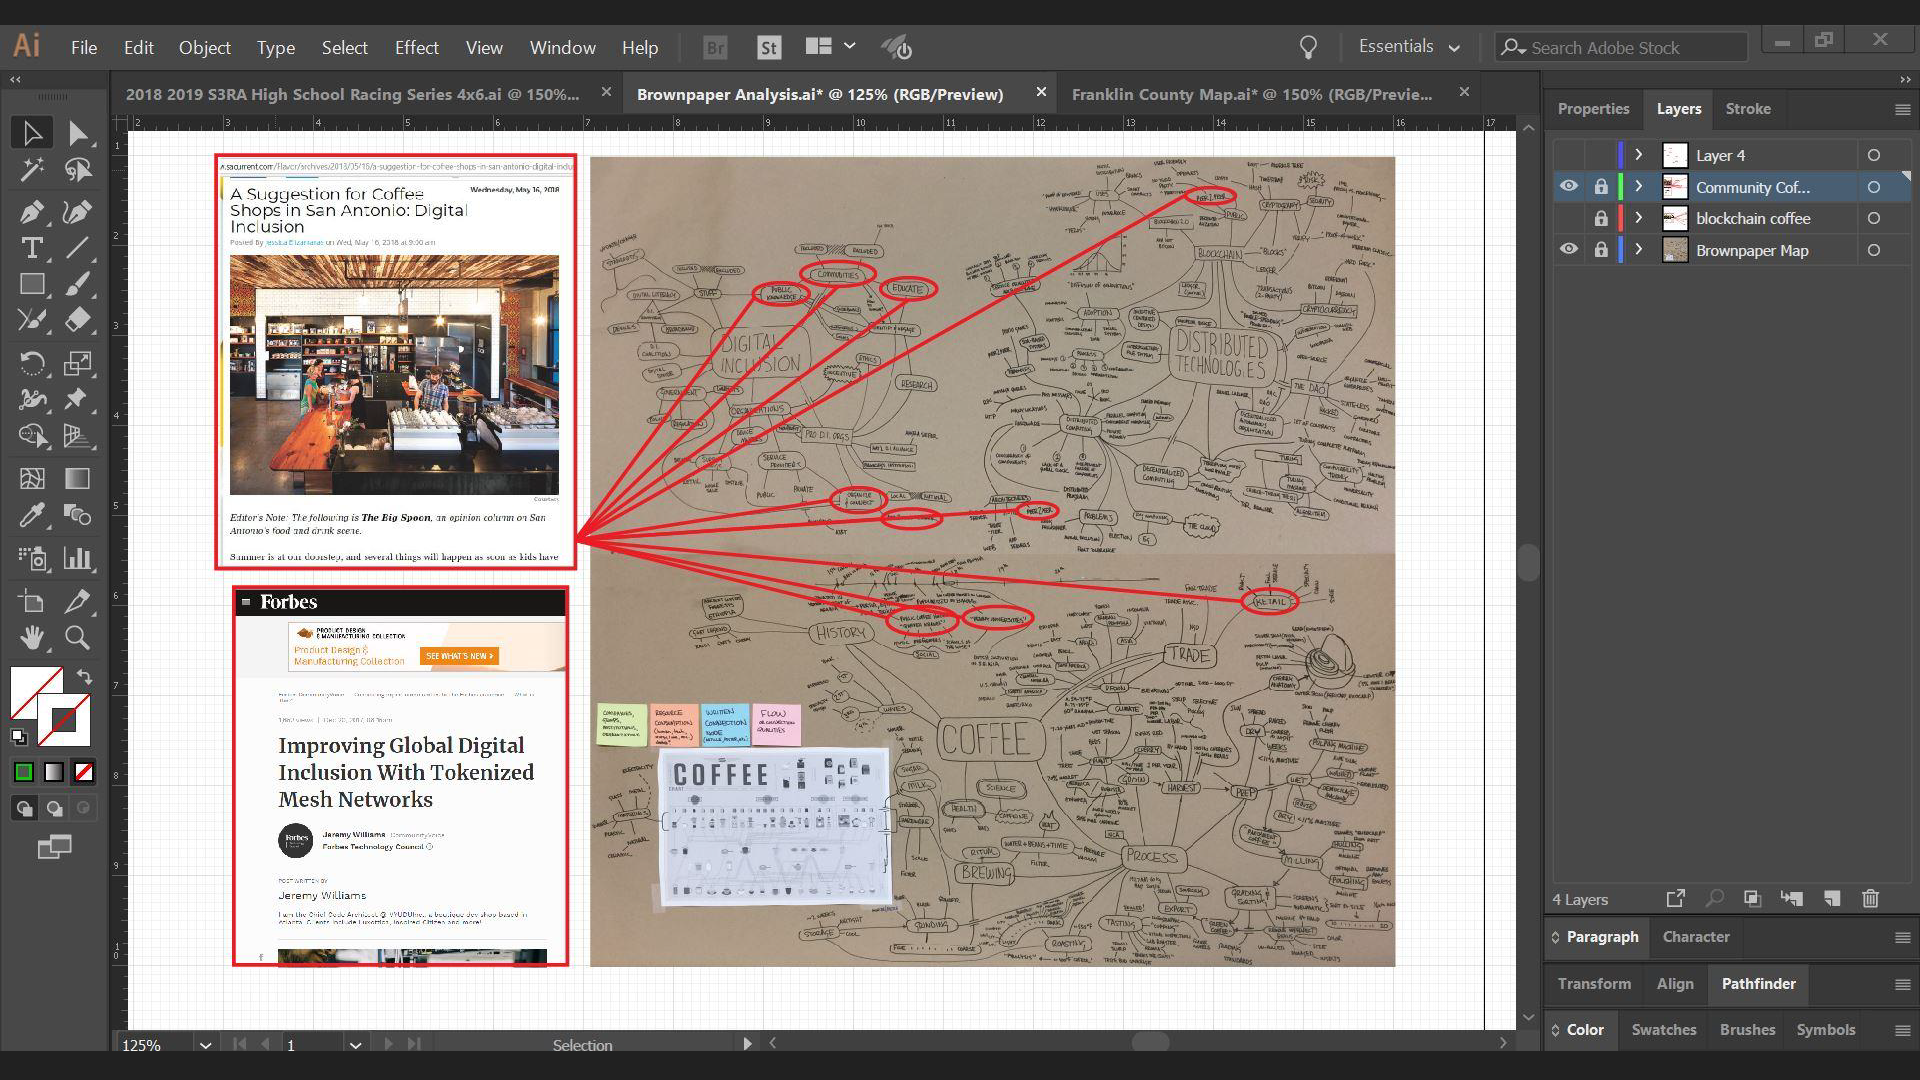This screenshot has width=1920, height=1080.
Task: Activate the Eyedropper tool
Action: (31, 516)
